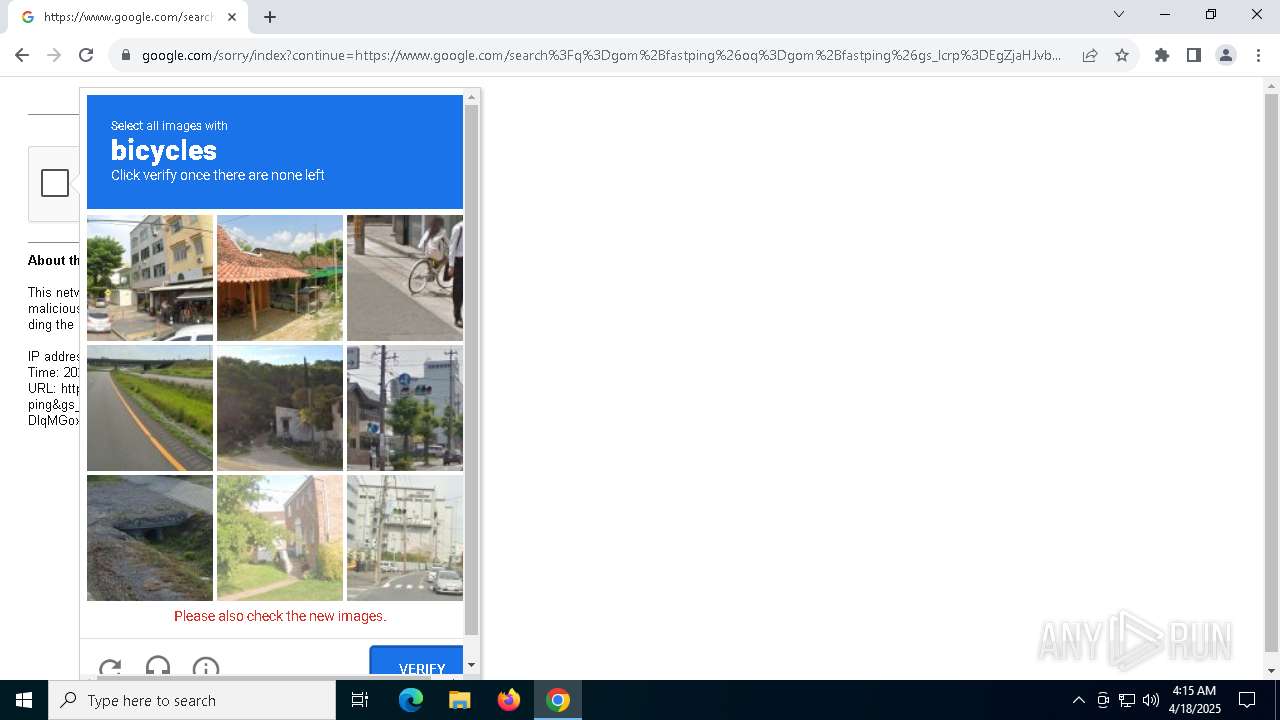This screenshot has height=720, width=1280.
Task: Select the tile with brick building and lawn
Action: pyautogui.click(x=280, y=538)
